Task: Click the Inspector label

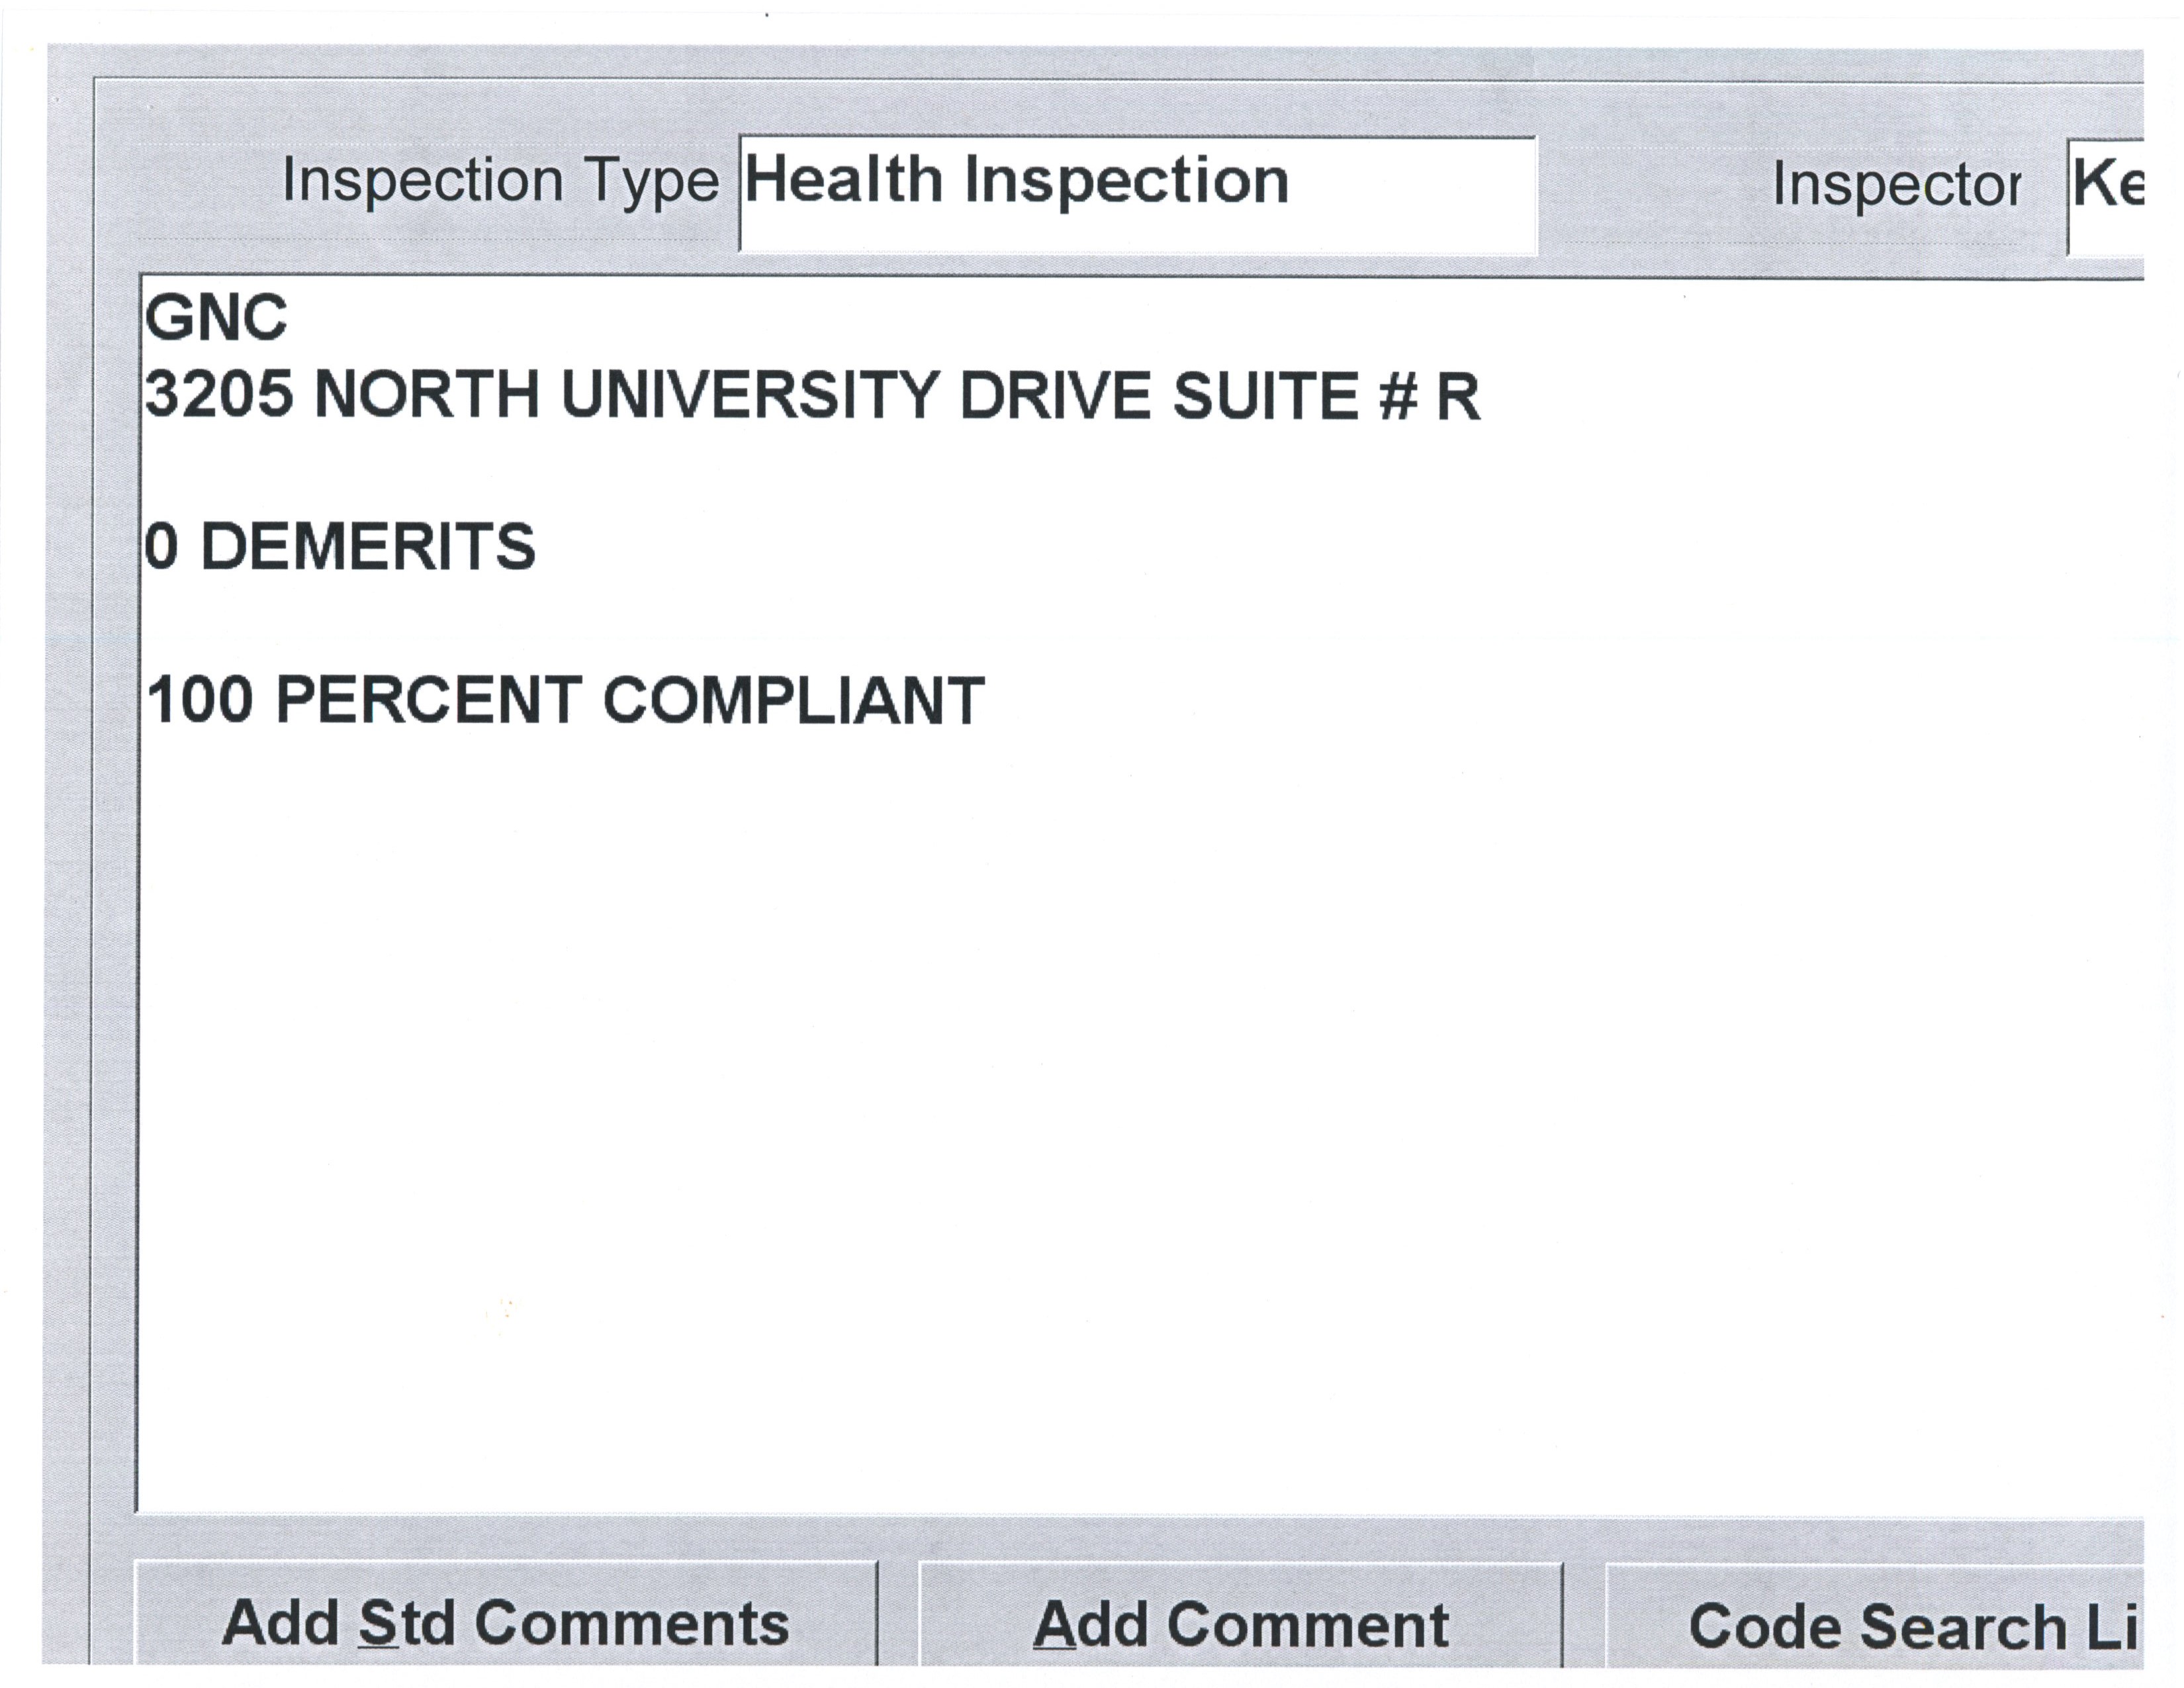Action: (1896, 186)
